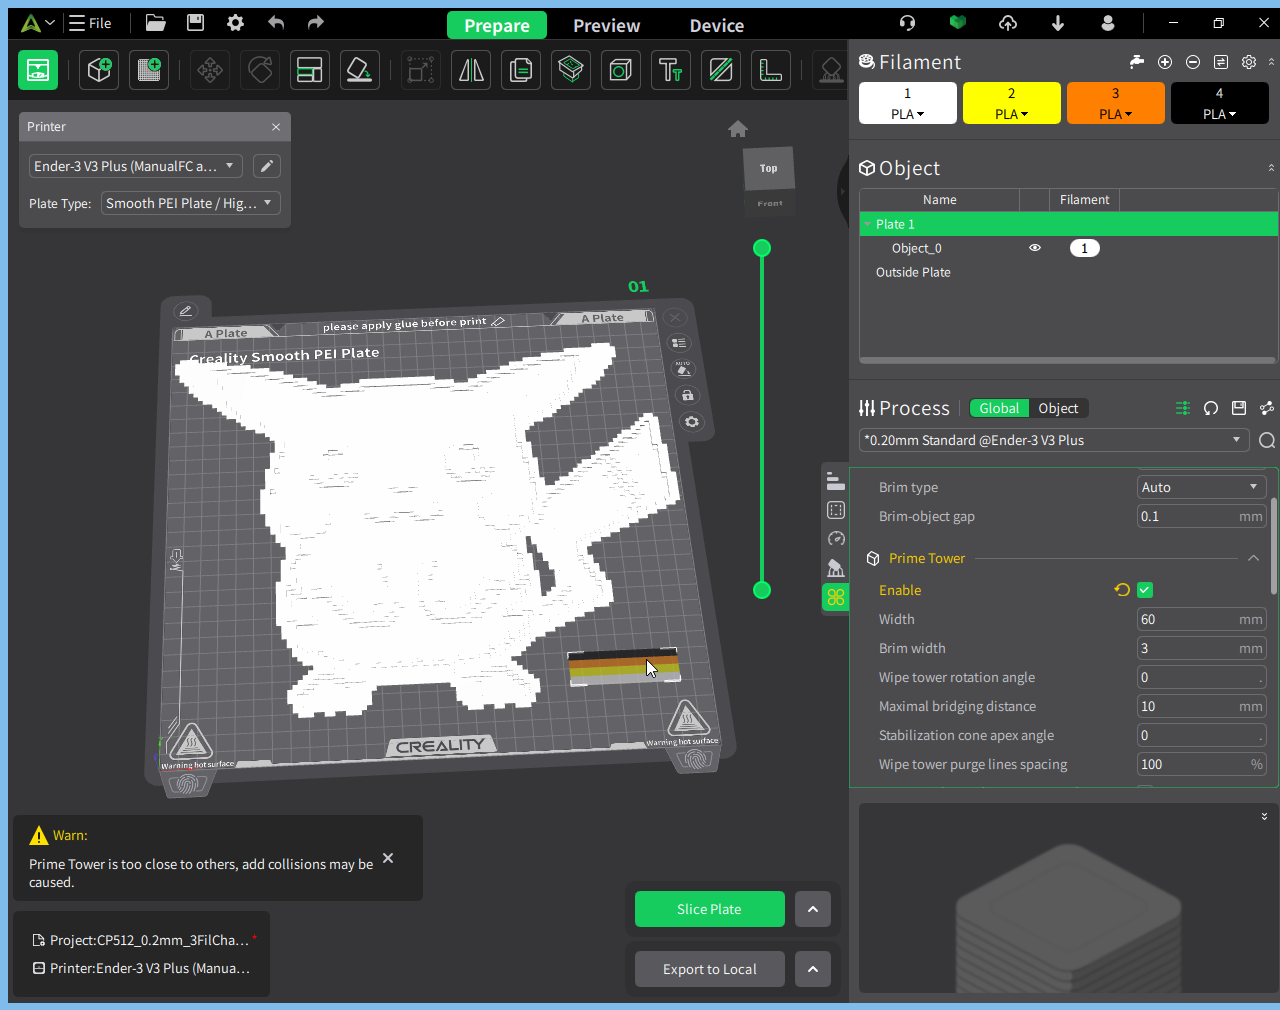Expand the Export to Local options arrow
The image size is (1280, 1010).
(x=813, y=969)
